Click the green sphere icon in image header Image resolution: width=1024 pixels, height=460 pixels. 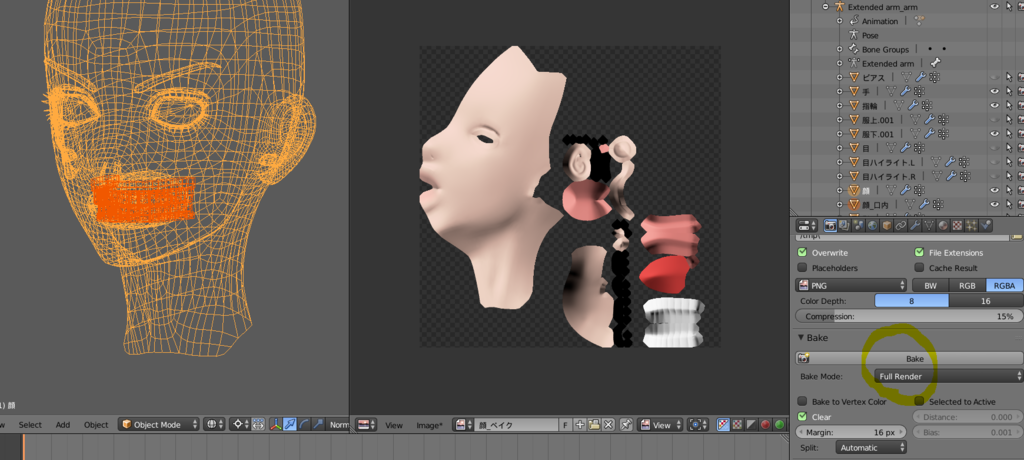779,425
